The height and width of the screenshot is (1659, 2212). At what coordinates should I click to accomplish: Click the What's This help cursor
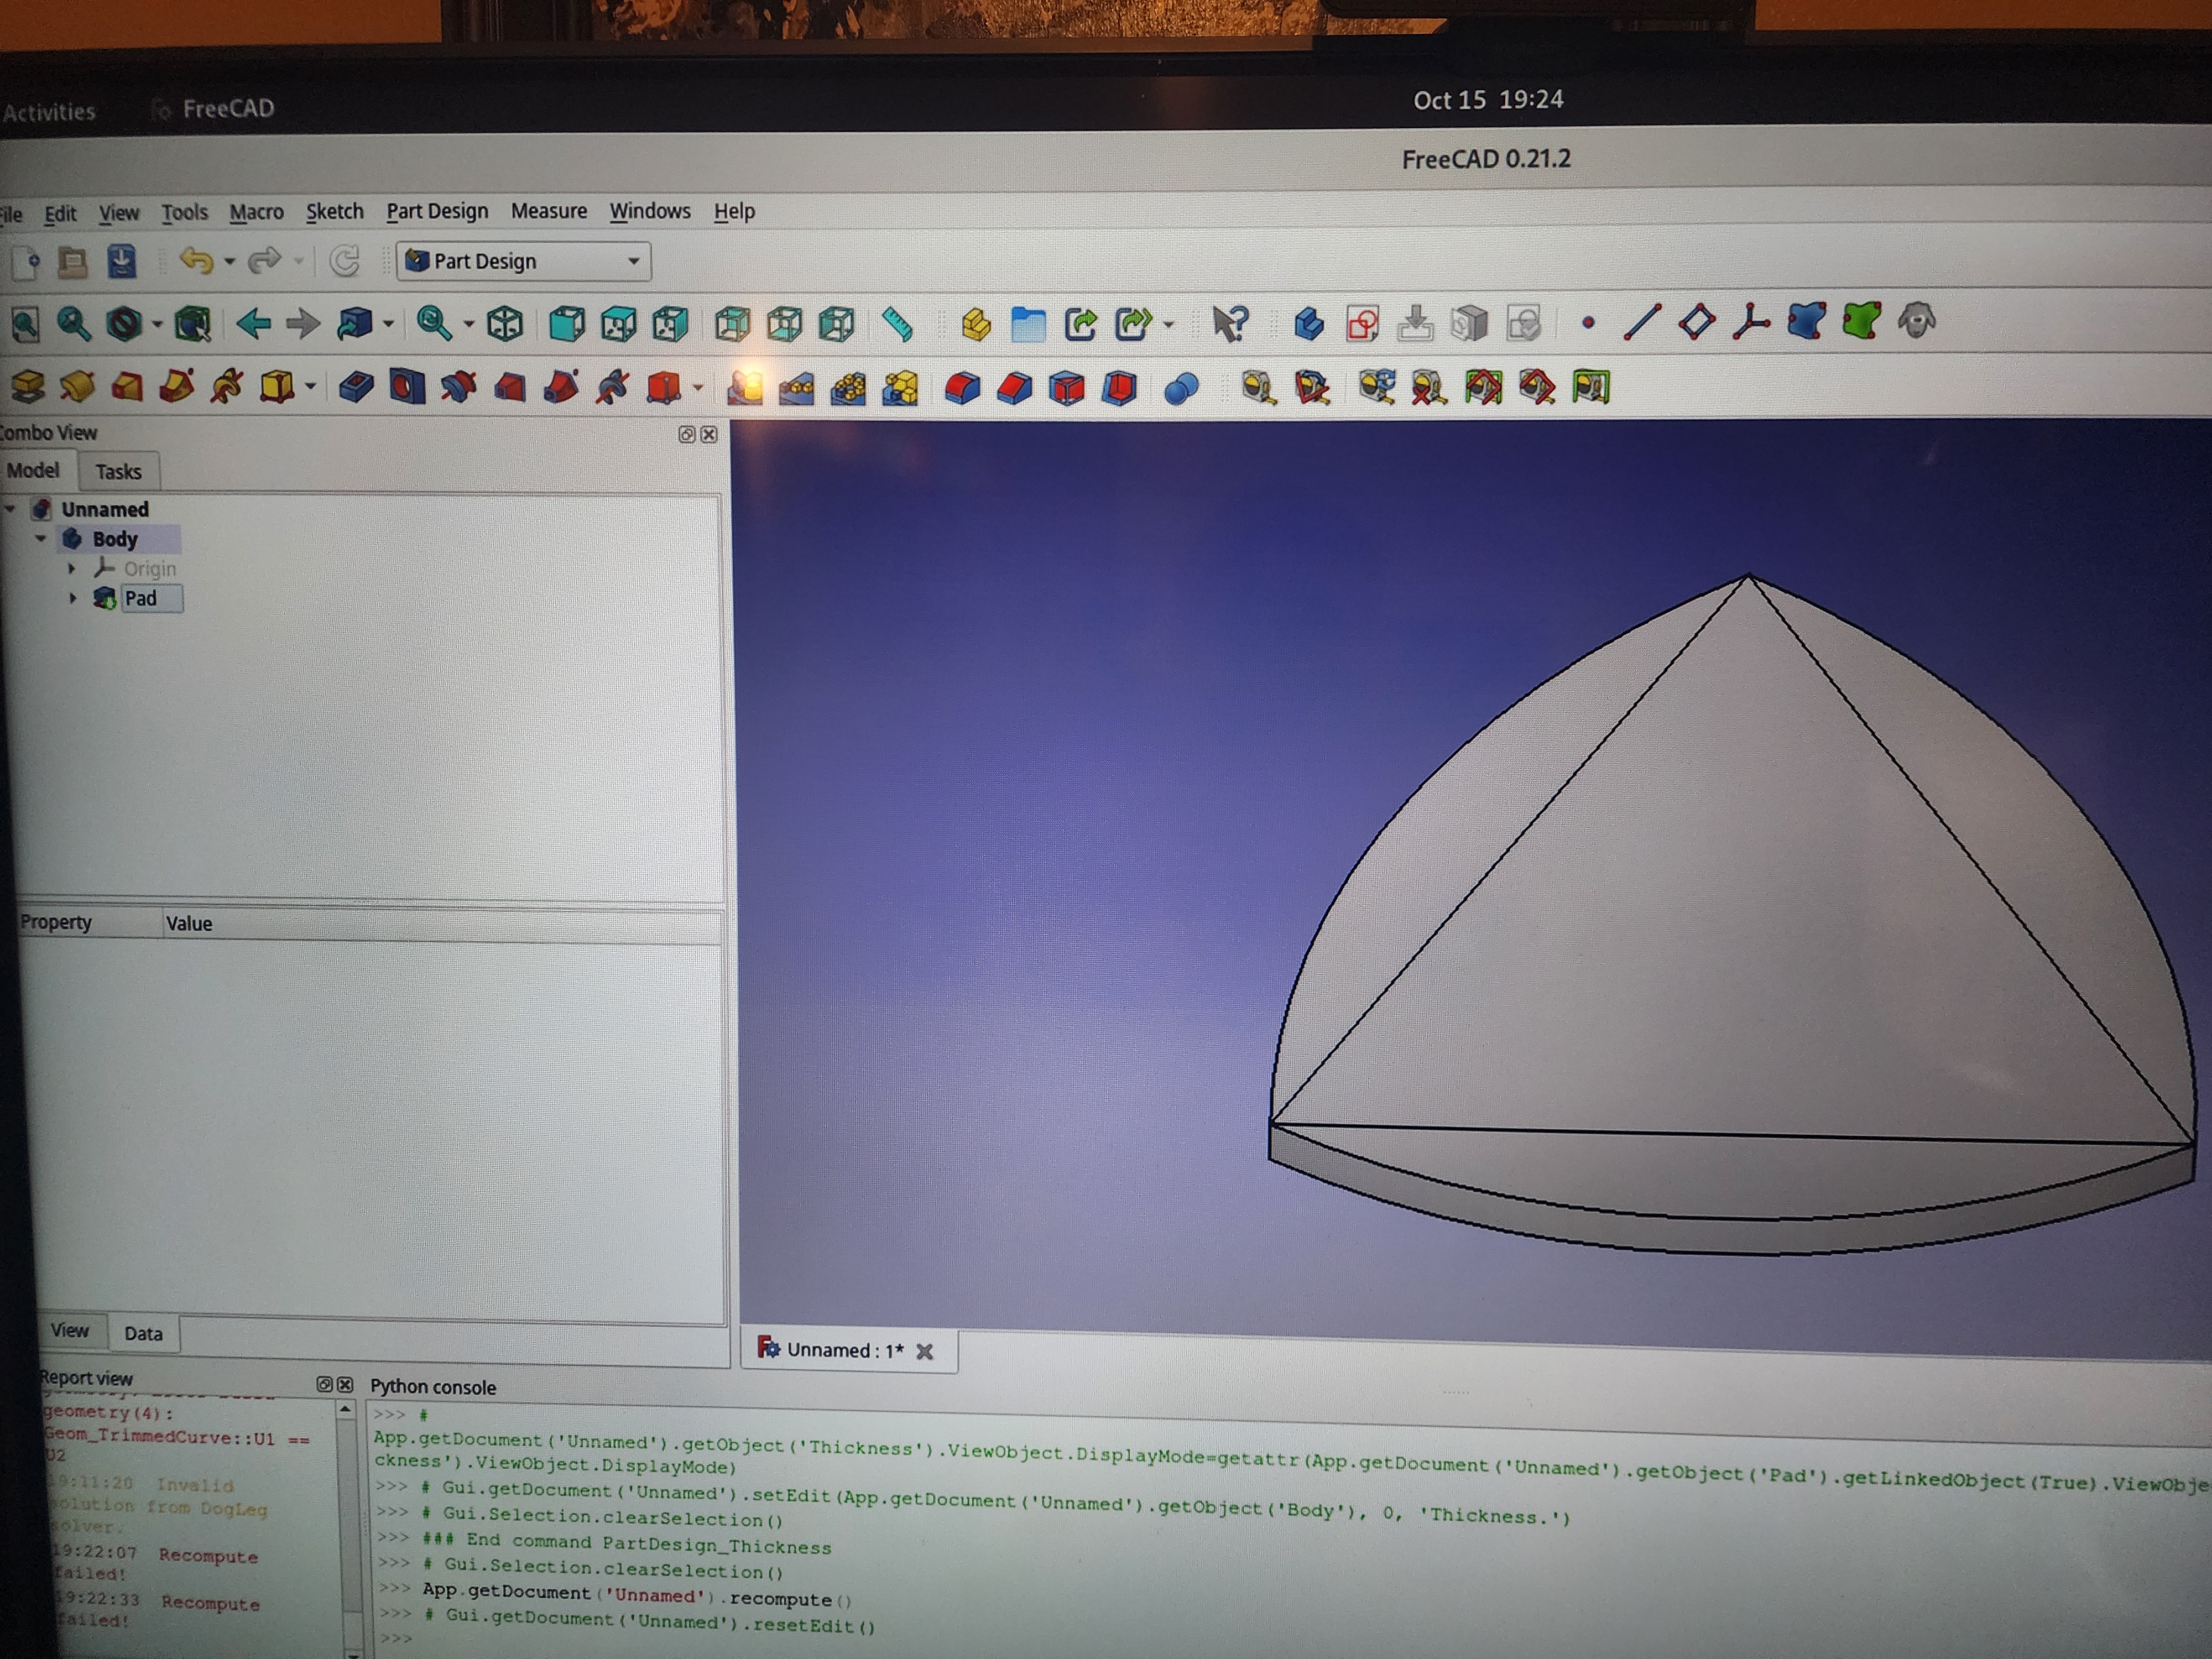tap(1230, 323)
